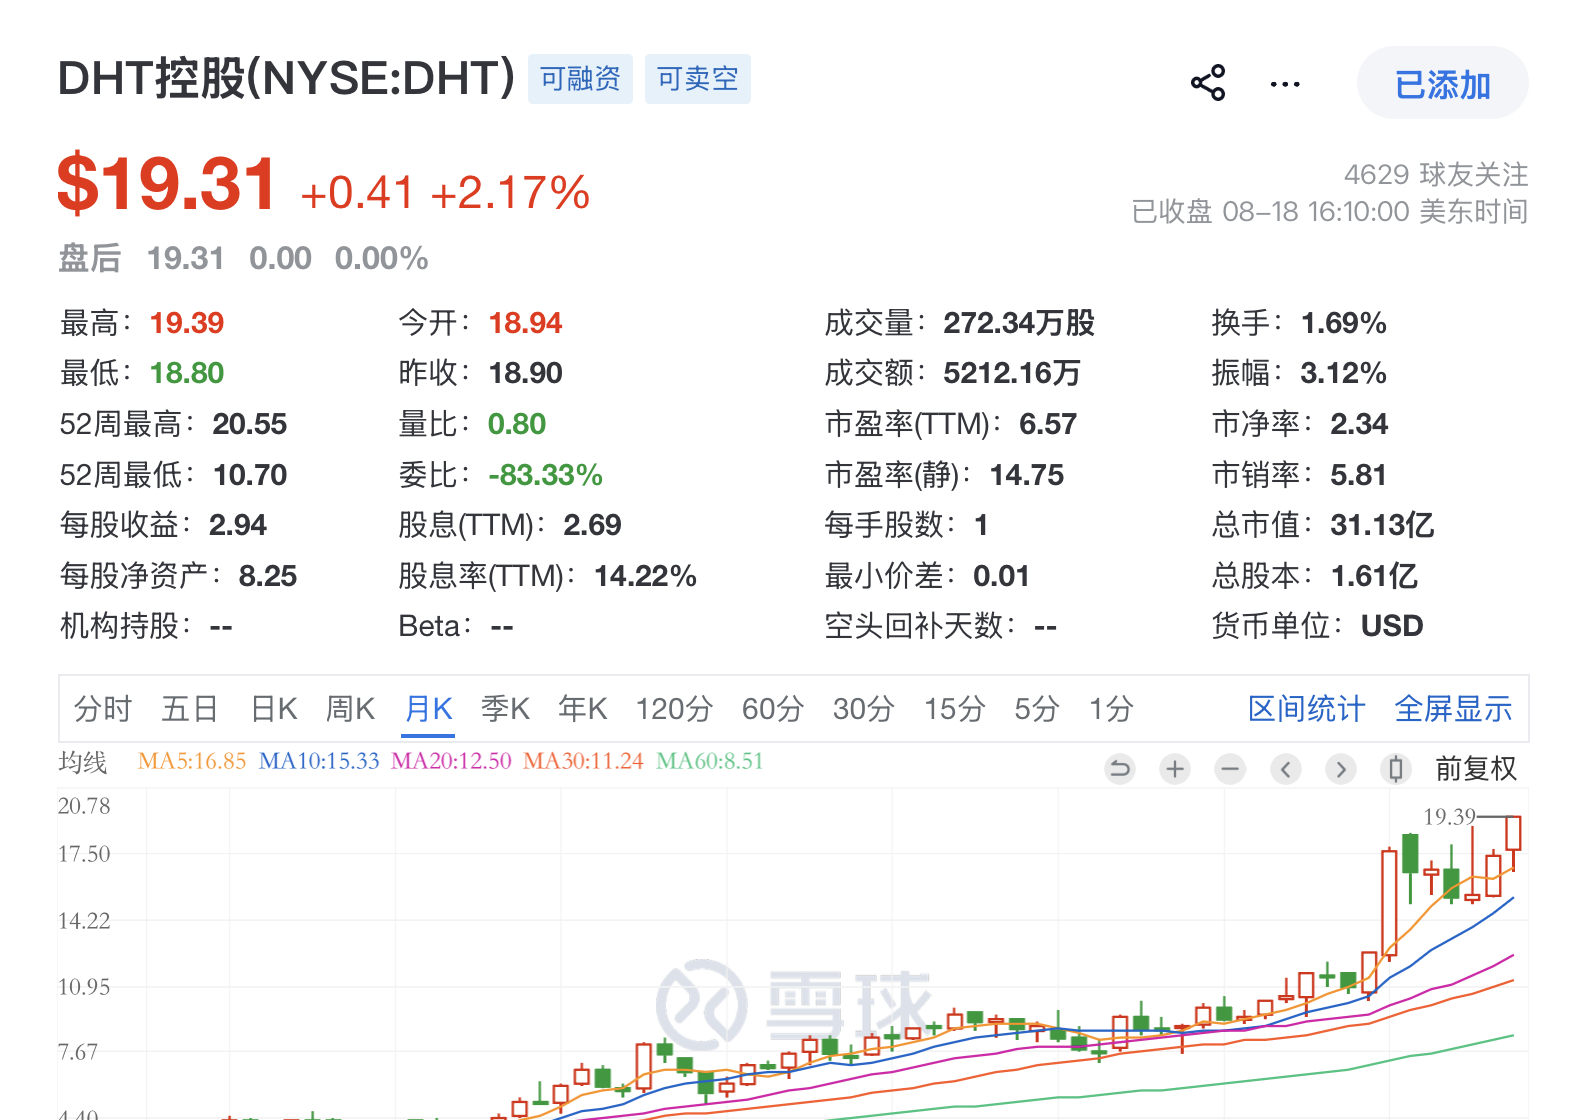Click the 昨收 value 18.90
The image size is (1578, 1120).
coord(525,373)
